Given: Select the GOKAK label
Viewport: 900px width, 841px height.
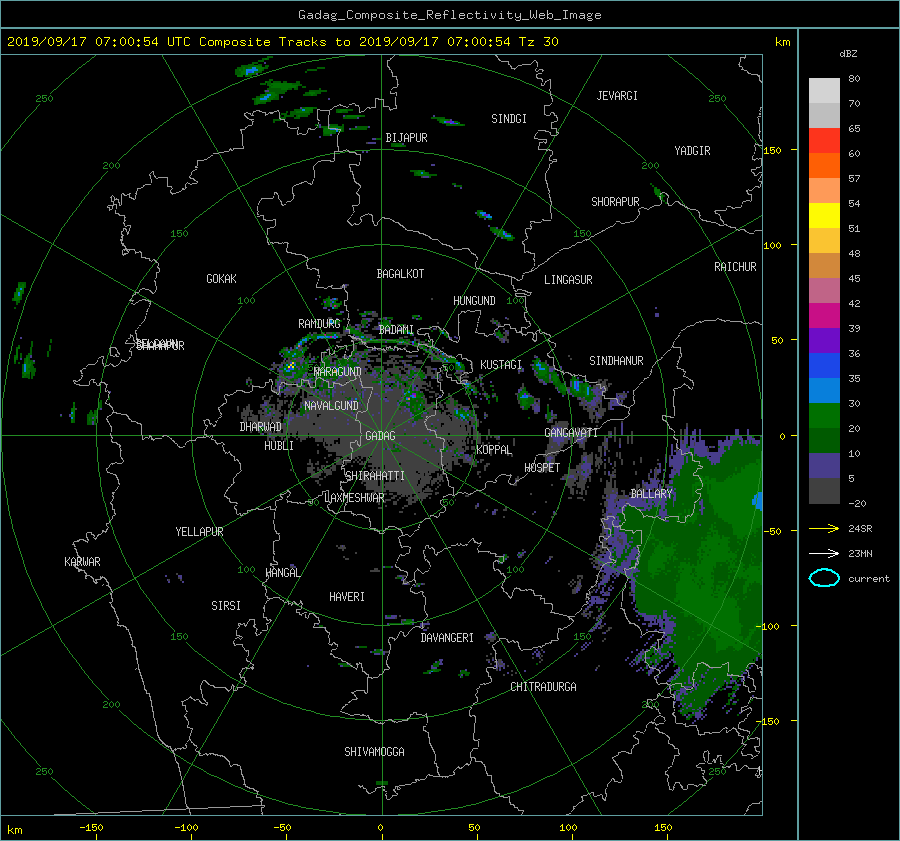Looking at the screenshot, I should point(221,279).
